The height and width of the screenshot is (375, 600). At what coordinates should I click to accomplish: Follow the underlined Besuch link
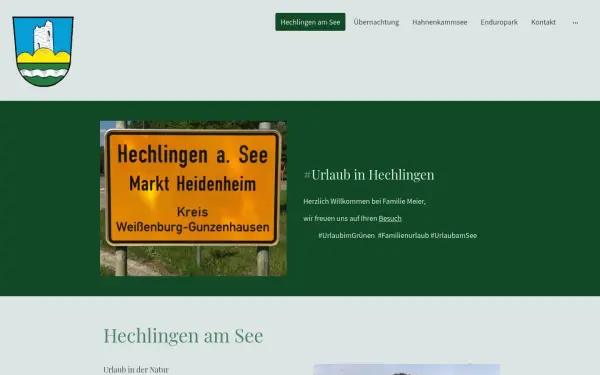coord(390,218)
